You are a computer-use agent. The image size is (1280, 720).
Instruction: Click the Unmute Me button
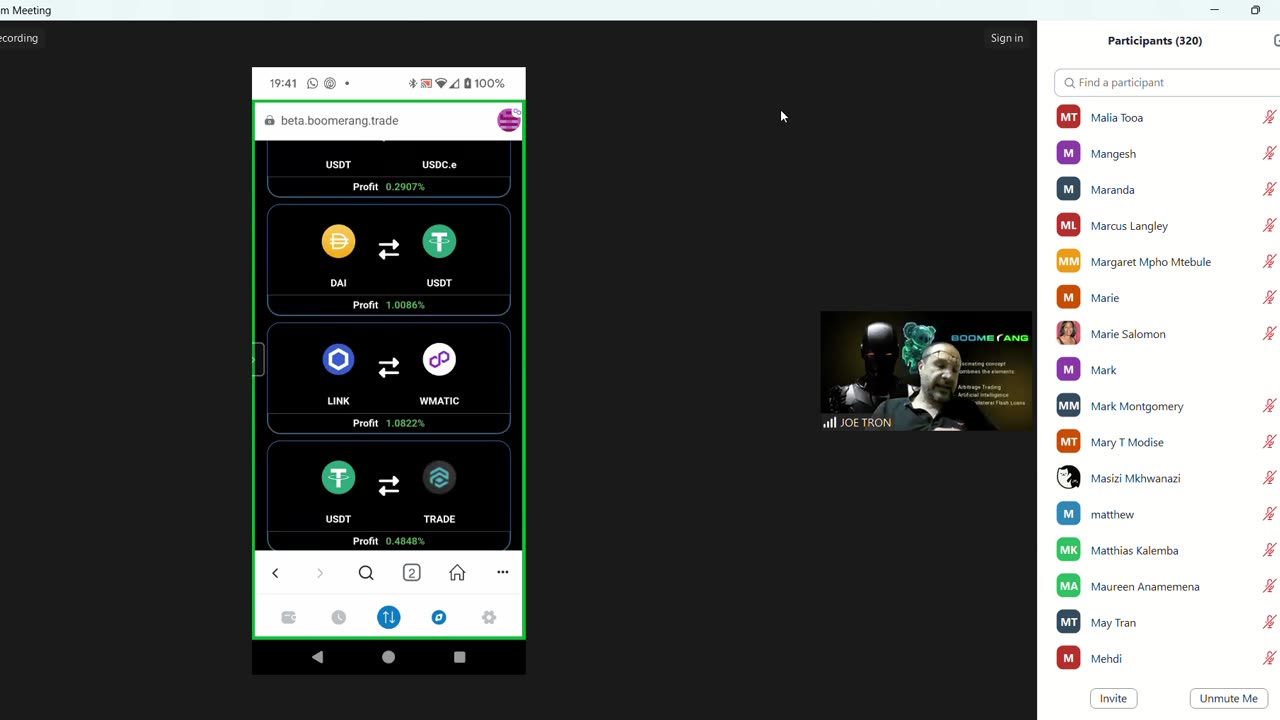[x=1228, y=699]
